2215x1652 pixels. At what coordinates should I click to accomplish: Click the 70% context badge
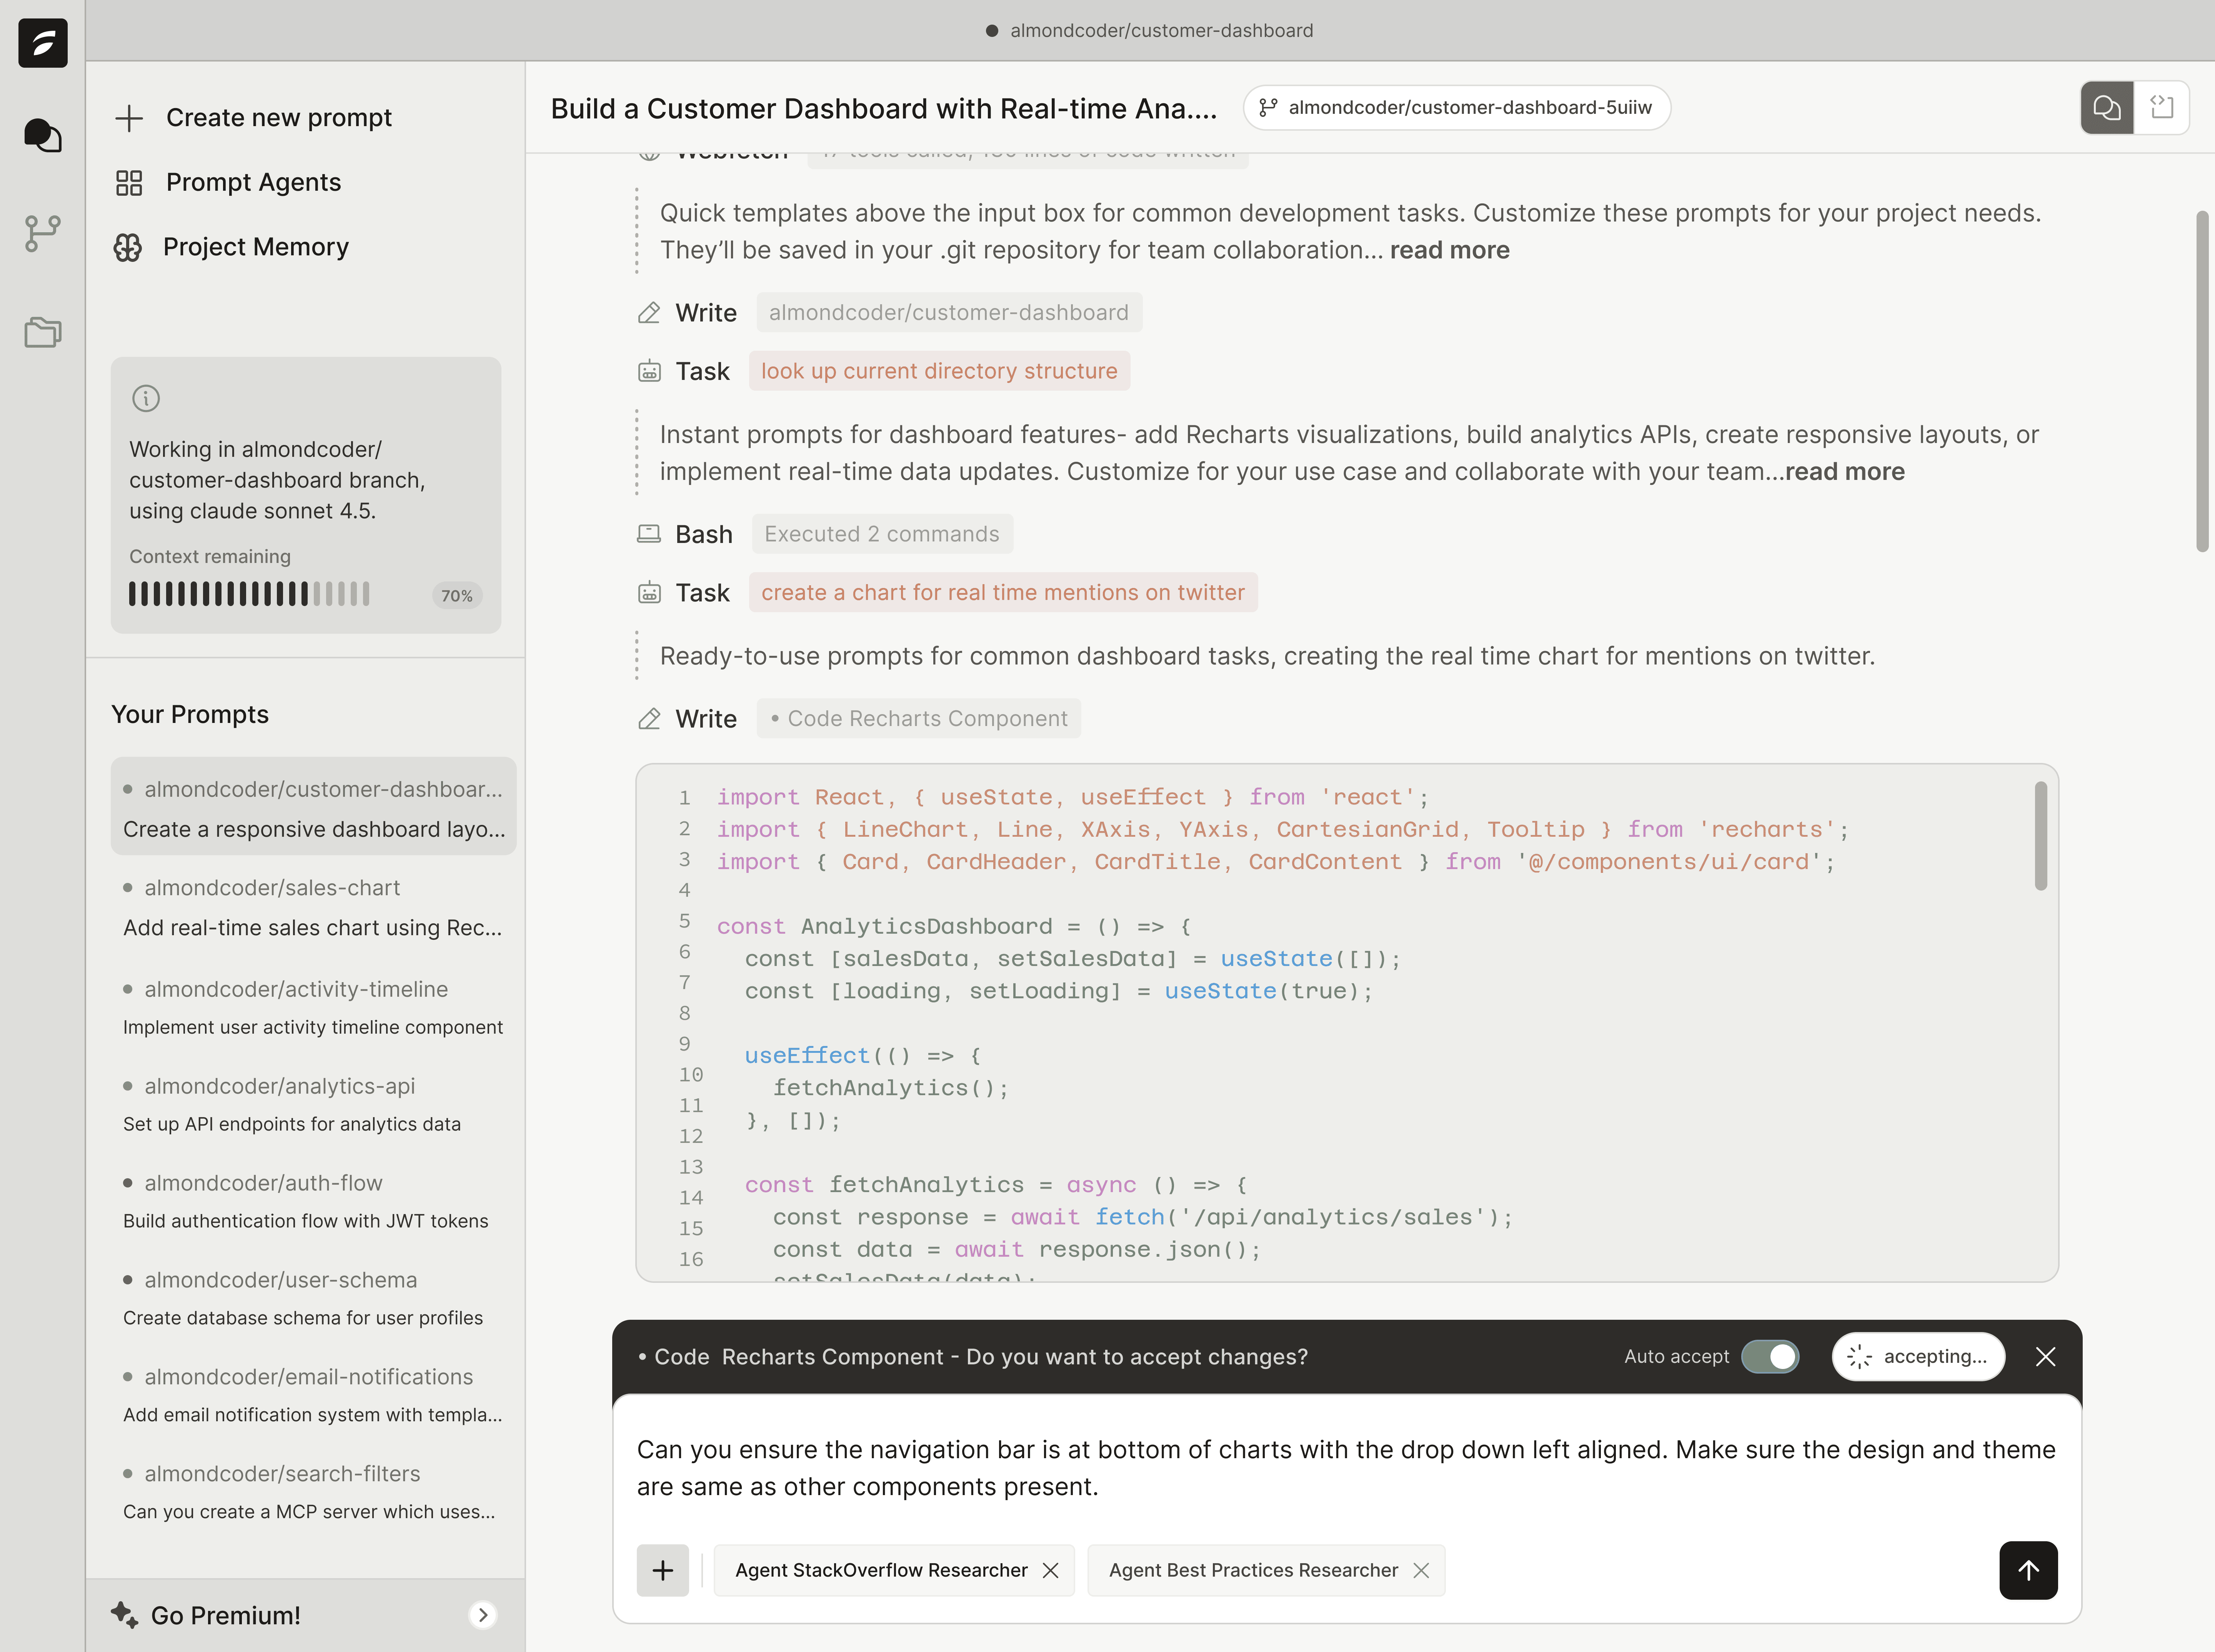pos(457,596)
